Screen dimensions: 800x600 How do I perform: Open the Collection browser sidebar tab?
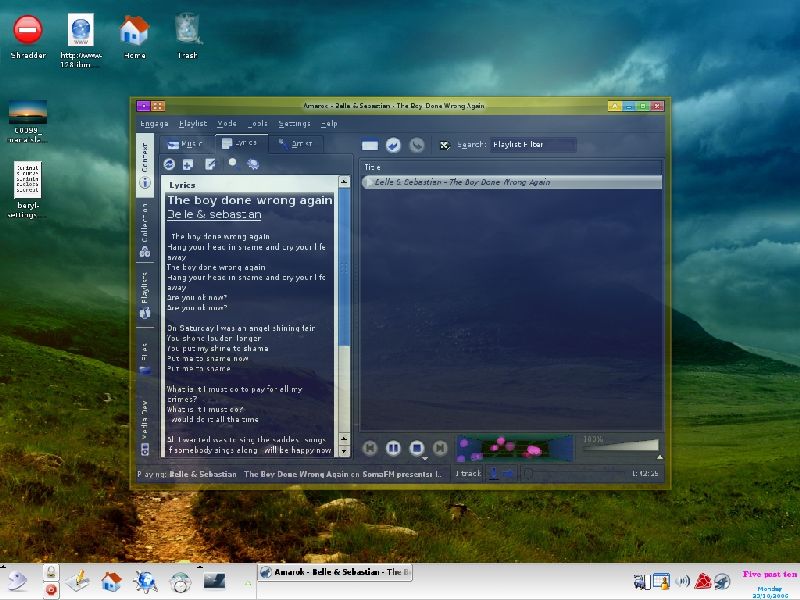pos(145,230)
